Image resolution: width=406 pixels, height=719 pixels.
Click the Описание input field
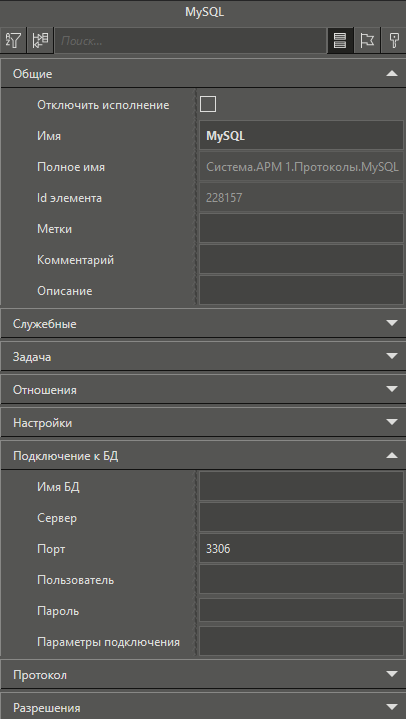pyautogui.click(x=301, y=290)
